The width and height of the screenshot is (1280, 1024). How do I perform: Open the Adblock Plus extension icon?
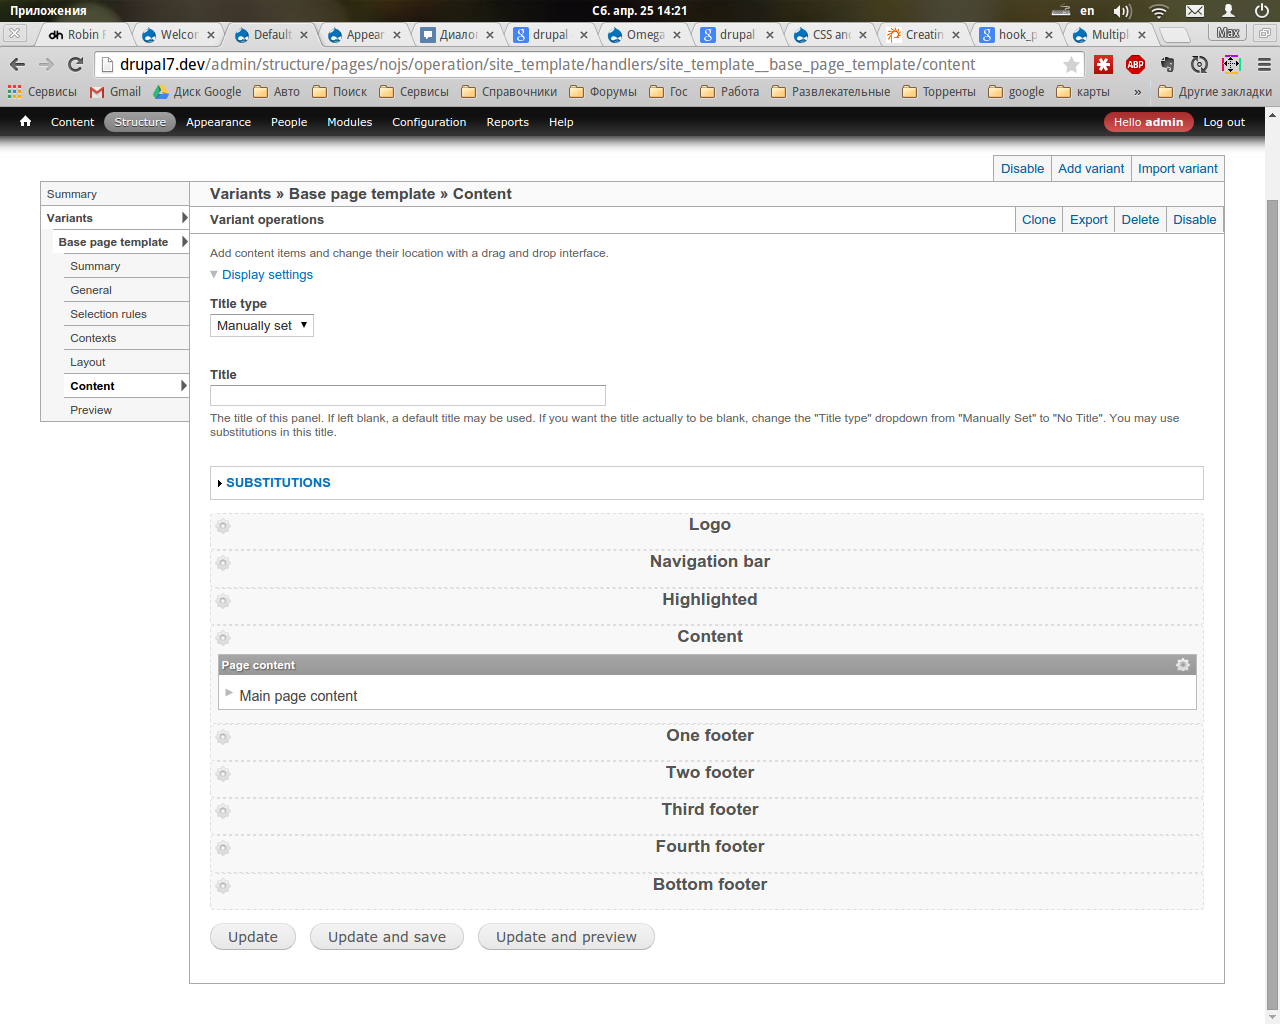click(1135, 64)
